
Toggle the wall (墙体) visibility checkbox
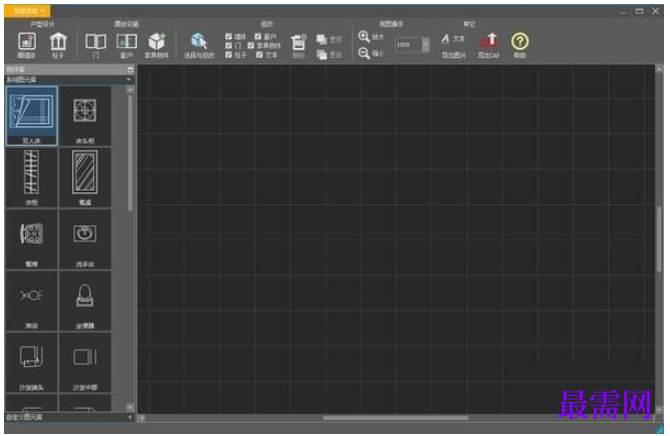click(x=229, y=37)
